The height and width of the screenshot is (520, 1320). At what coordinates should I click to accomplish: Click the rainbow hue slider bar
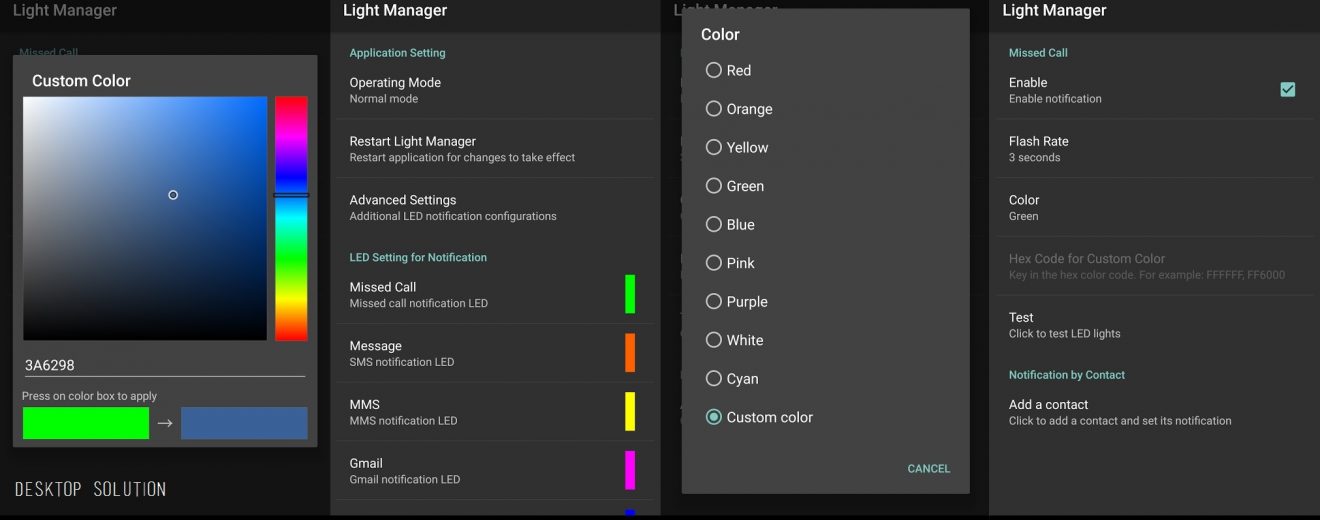[291, 218]
